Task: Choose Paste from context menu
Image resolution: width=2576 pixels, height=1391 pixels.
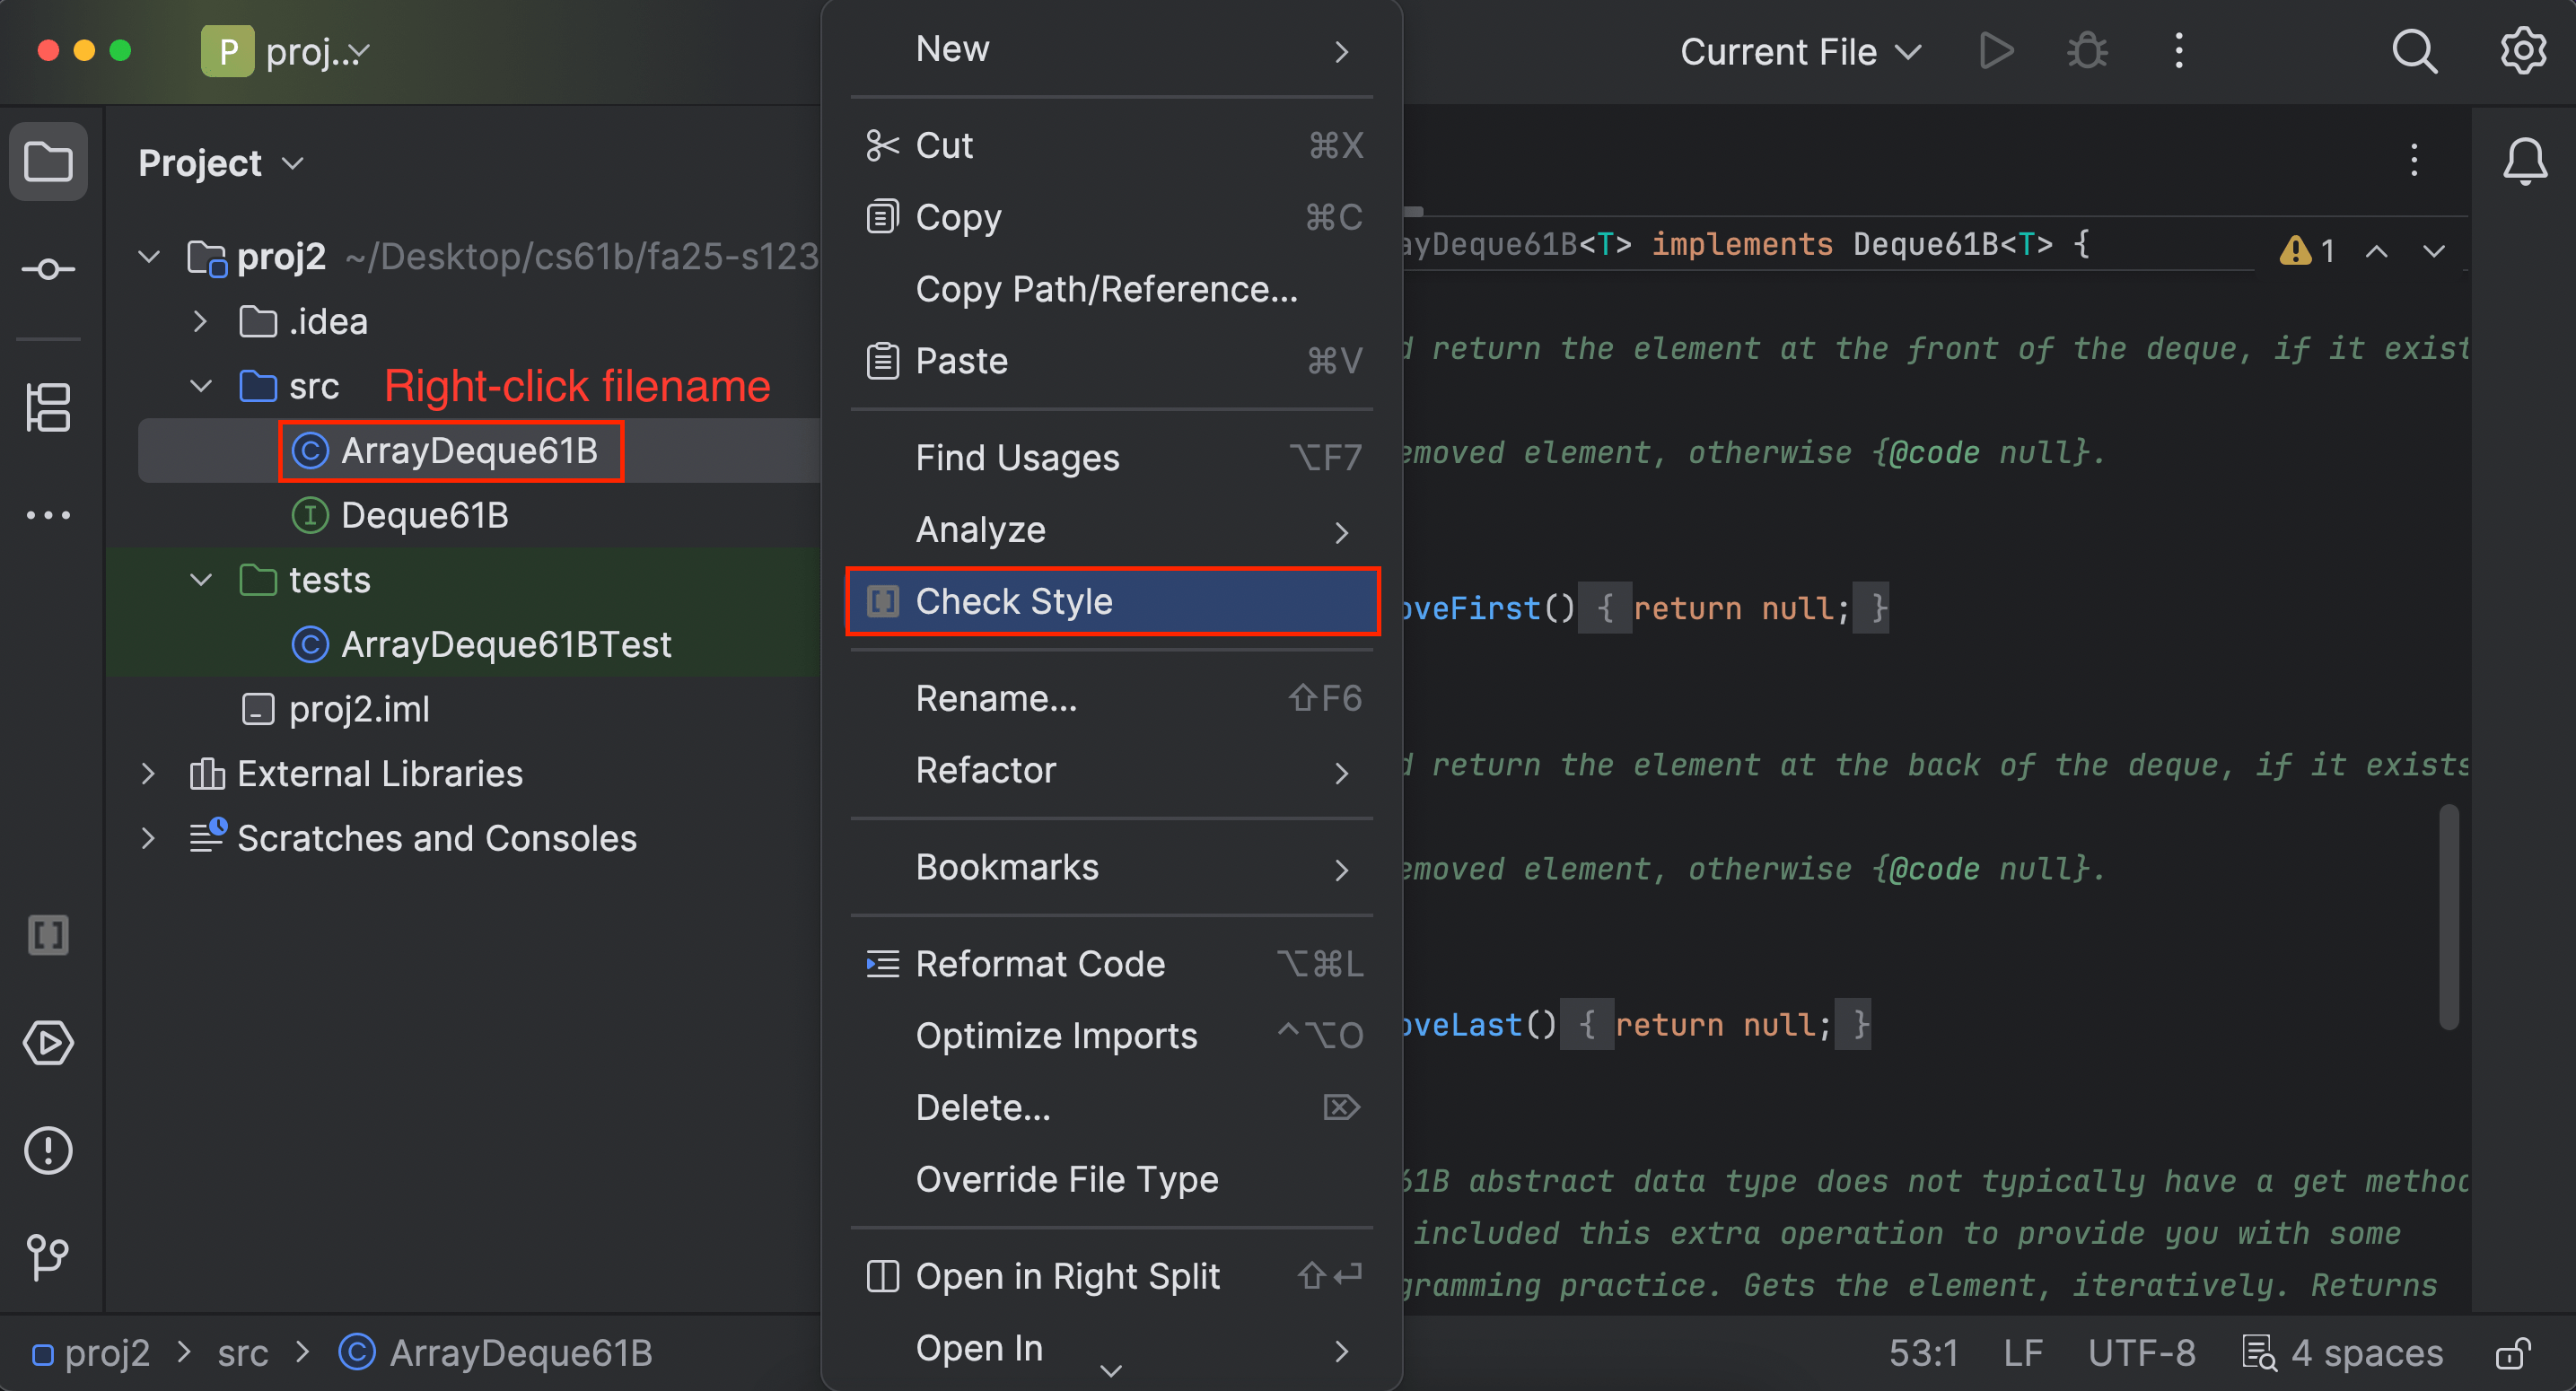Action: tap(1112, 361)
